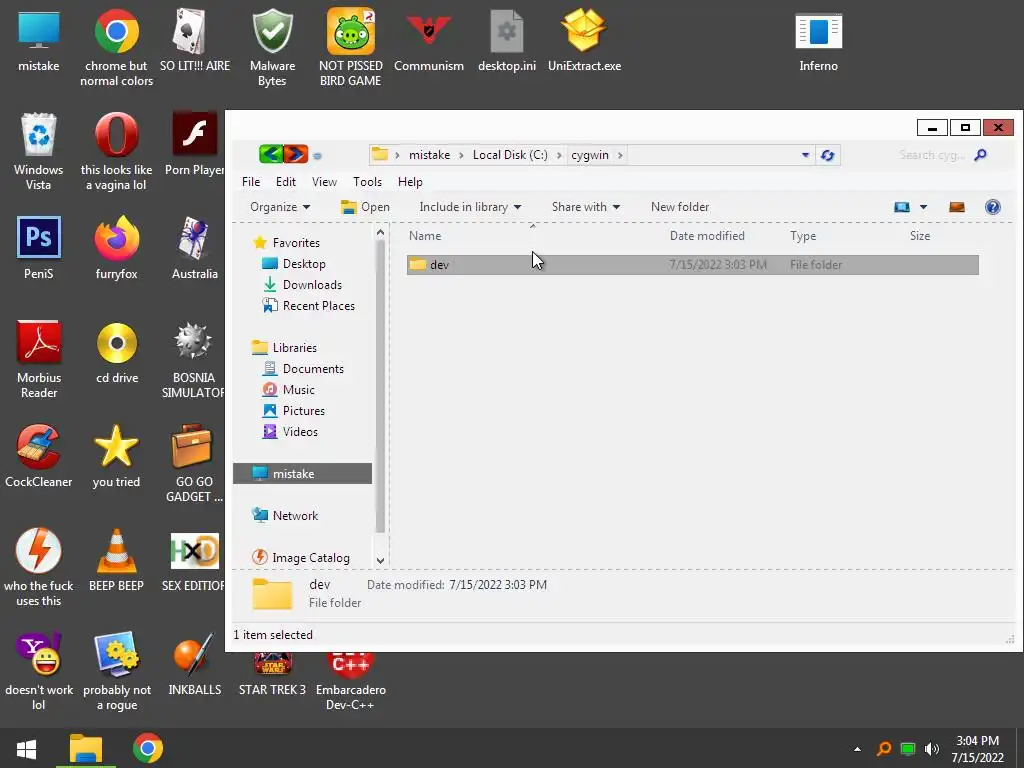1024x768 pixels.
Task: Sort by the Type column header
Action: point(803,236)
